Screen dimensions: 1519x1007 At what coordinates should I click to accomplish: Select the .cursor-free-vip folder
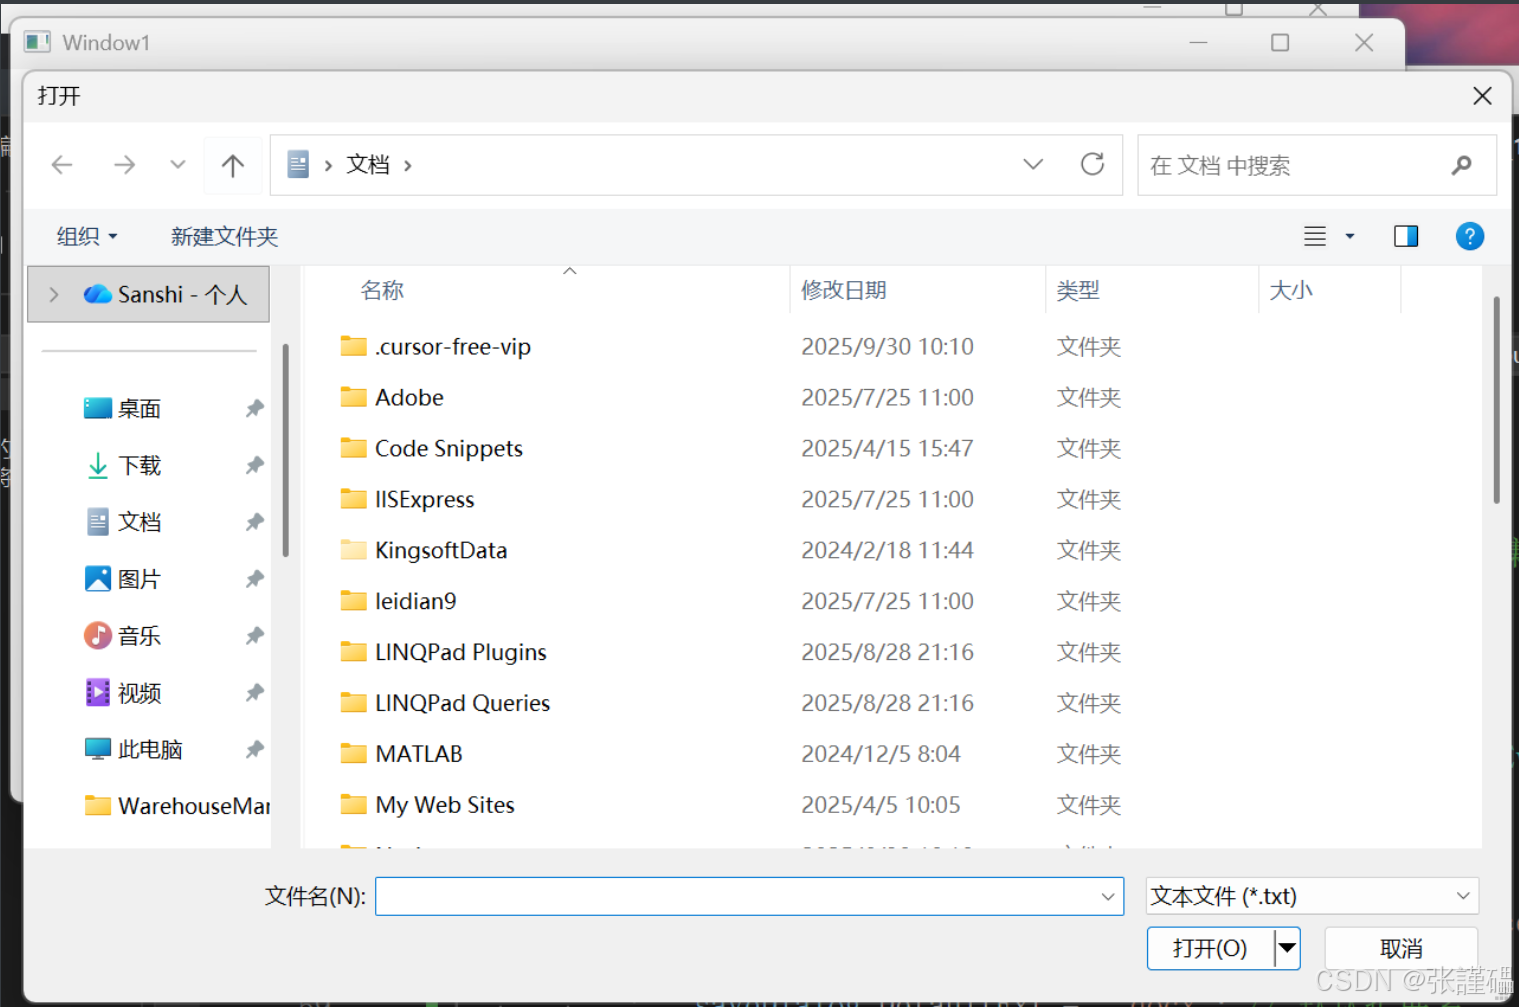(x=452, y=347)
